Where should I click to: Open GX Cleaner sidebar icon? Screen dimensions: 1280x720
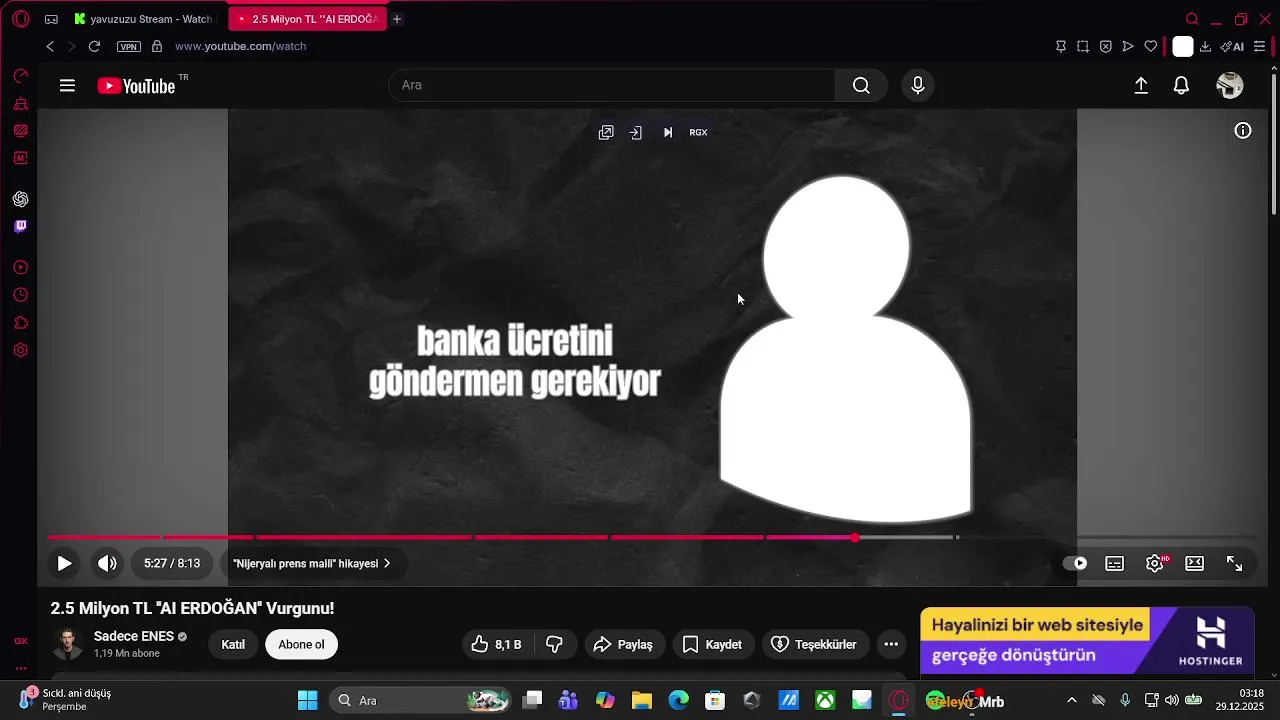point(20,104)
